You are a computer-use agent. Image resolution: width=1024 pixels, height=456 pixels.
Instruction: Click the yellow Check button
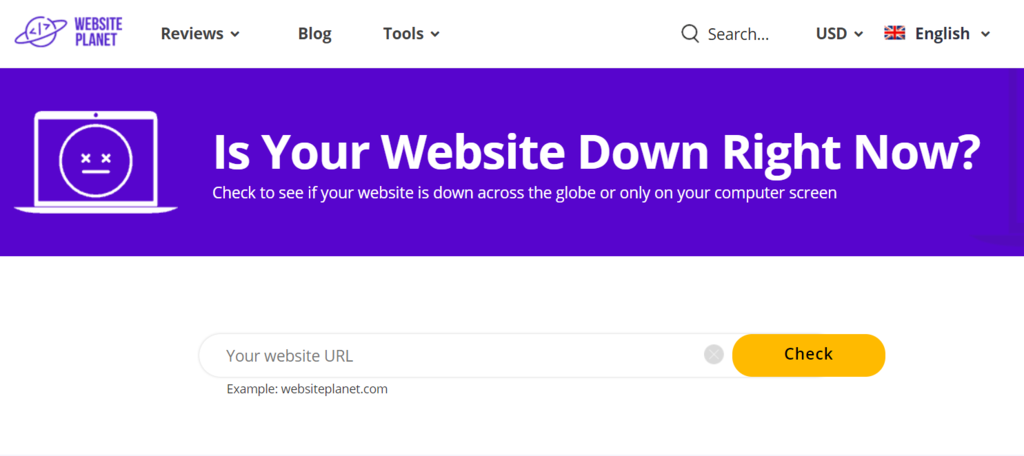(808, 355)
